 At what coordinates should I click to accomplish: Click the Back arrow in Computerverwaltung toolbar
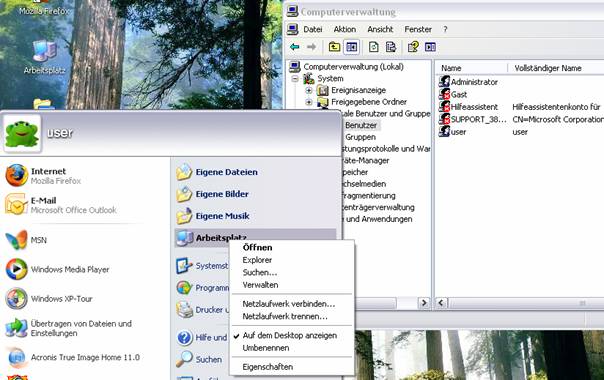pyautogui.click(x=295, y=47)
